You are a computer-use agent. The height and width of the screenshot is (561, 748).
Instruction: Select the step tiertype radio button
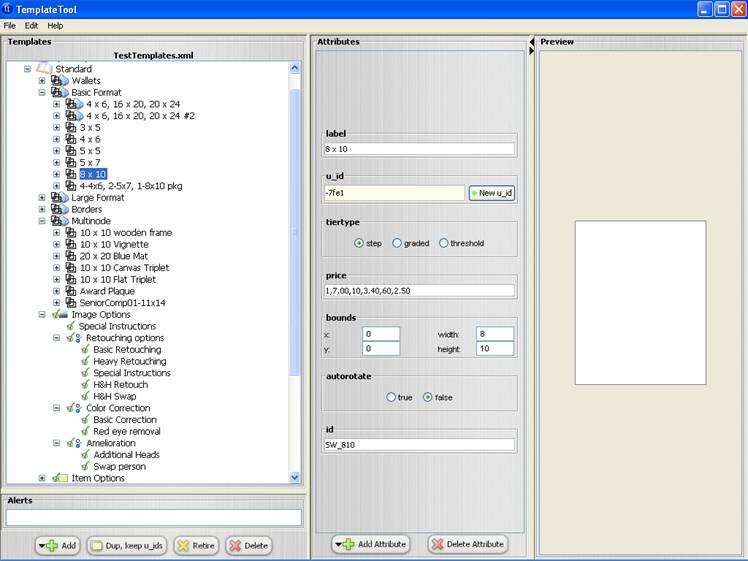[359, 243]
